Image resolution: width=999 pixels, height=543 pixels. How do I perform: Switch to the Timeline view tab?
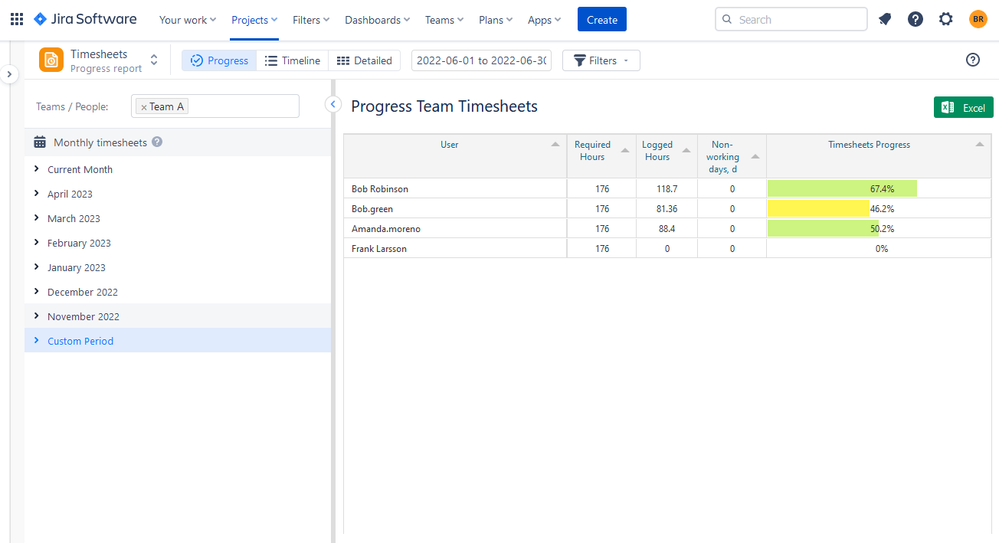pyautogui.click(x=292, y=61)
